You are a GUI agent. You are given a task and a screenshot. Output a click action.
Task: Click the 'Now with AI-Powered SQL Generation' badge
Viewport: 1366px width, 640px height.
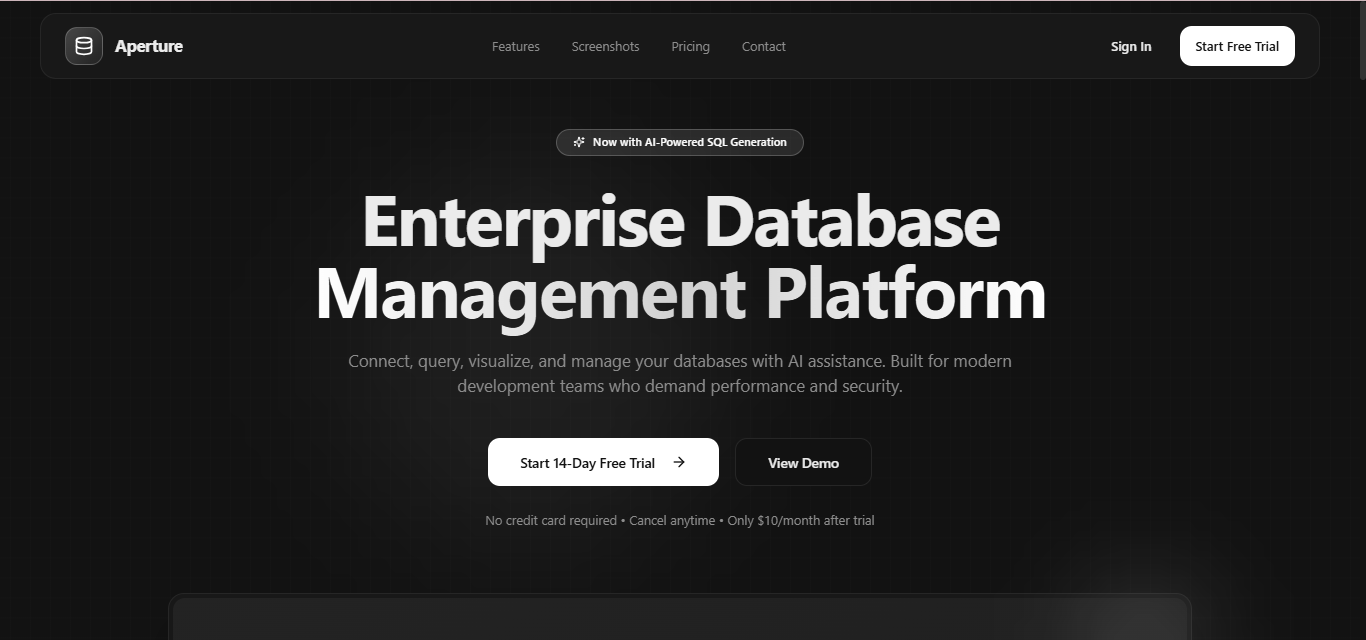680,142
